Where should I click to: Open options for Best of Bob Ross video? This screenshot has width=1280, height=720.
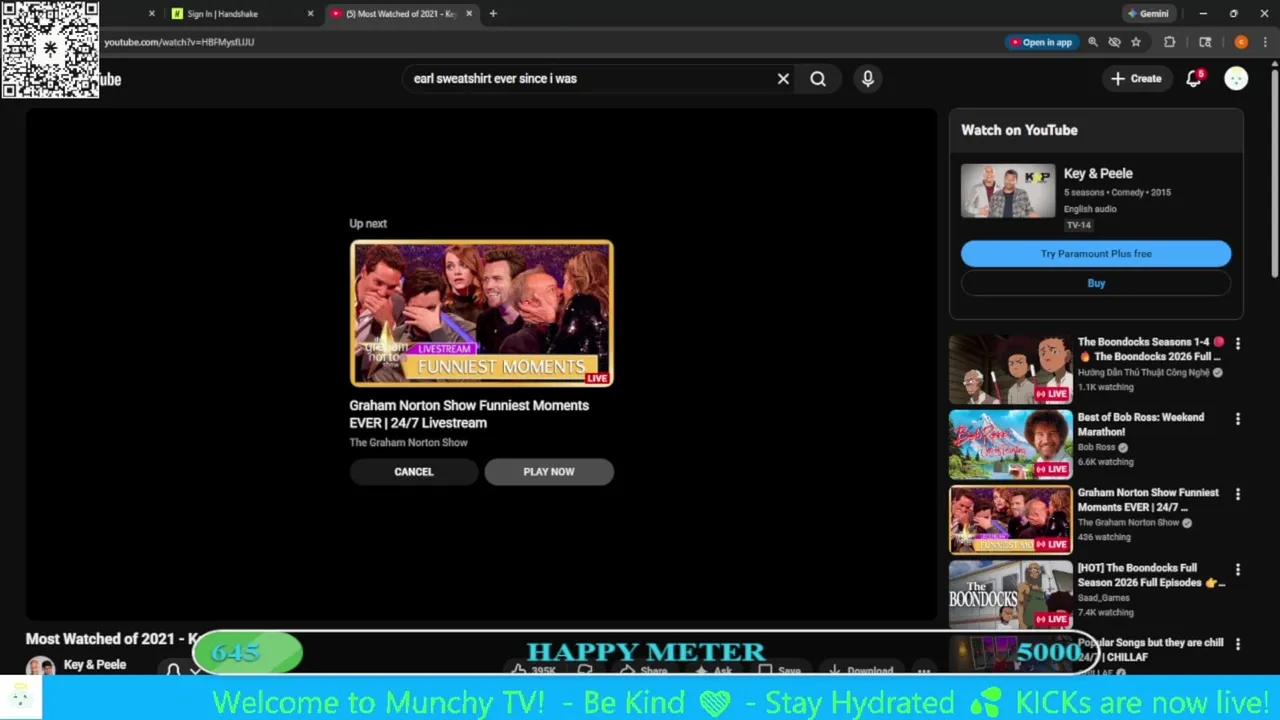click(1238, 419)
